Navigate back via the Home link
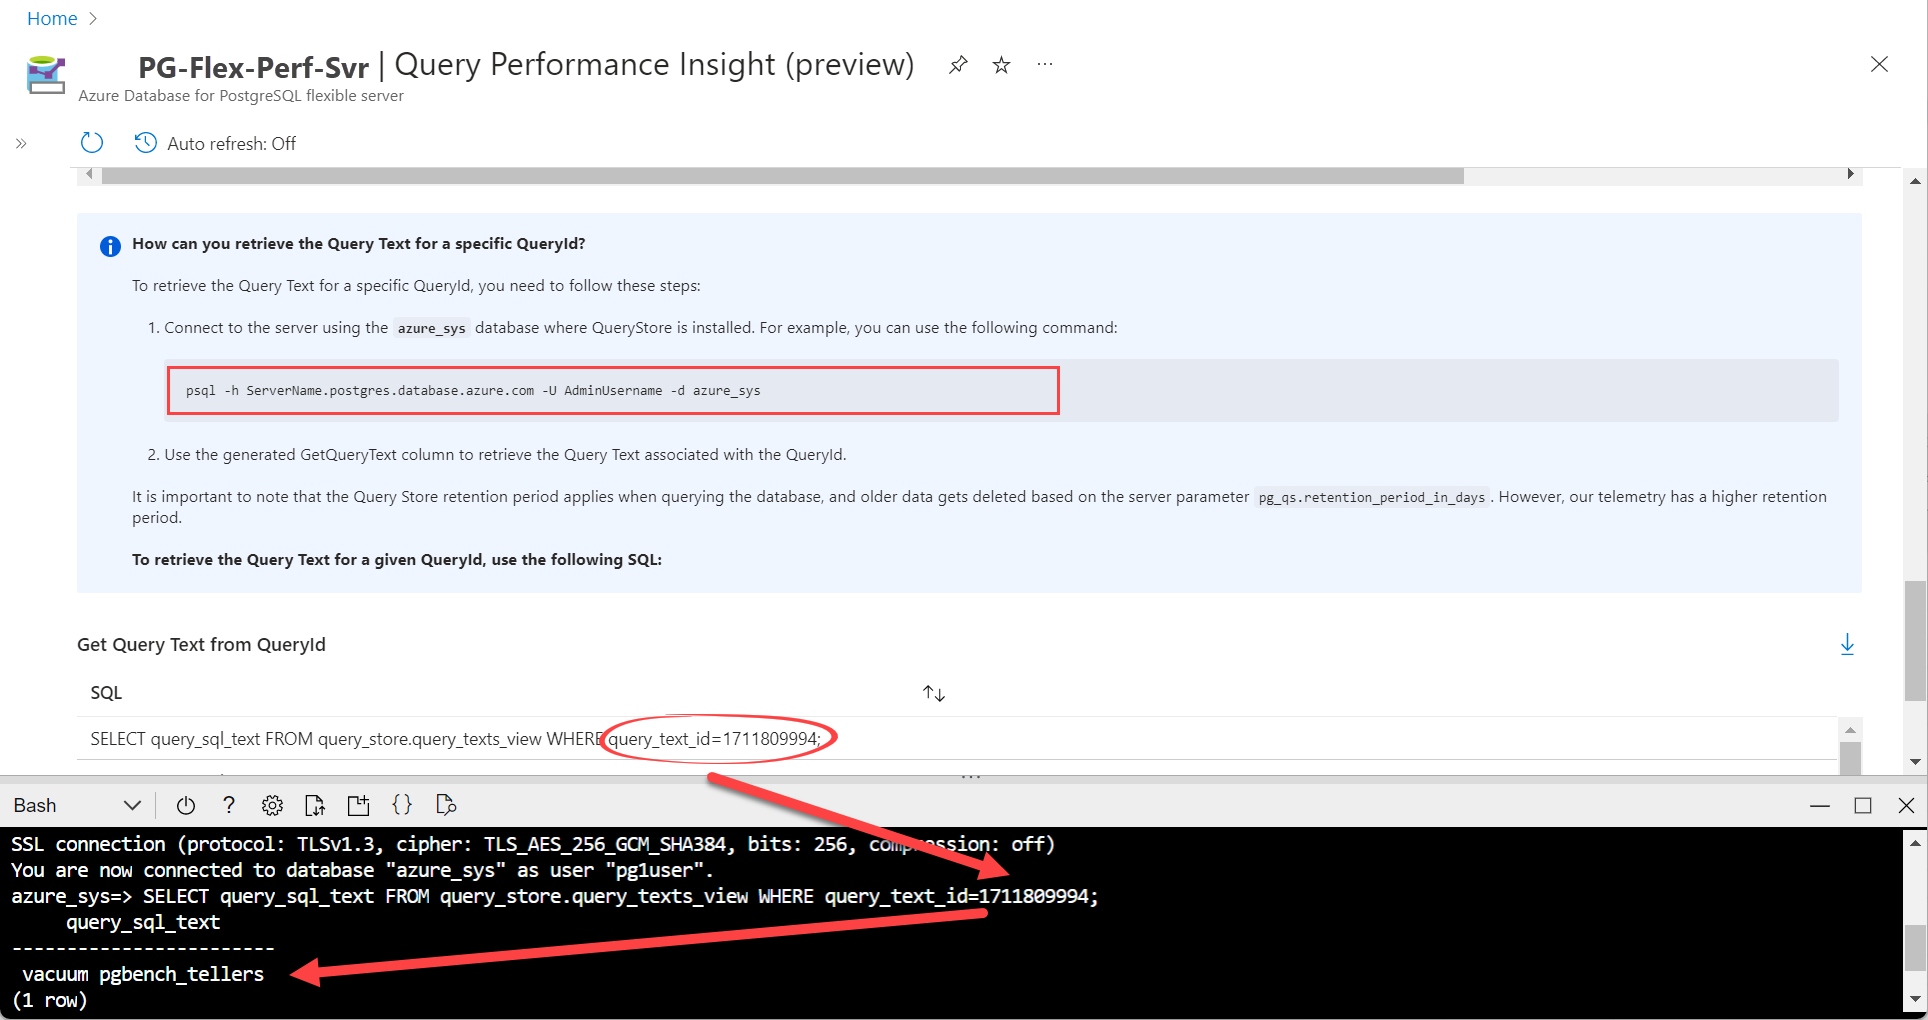Screen dimensions: 1928x1020 (51, 18)
